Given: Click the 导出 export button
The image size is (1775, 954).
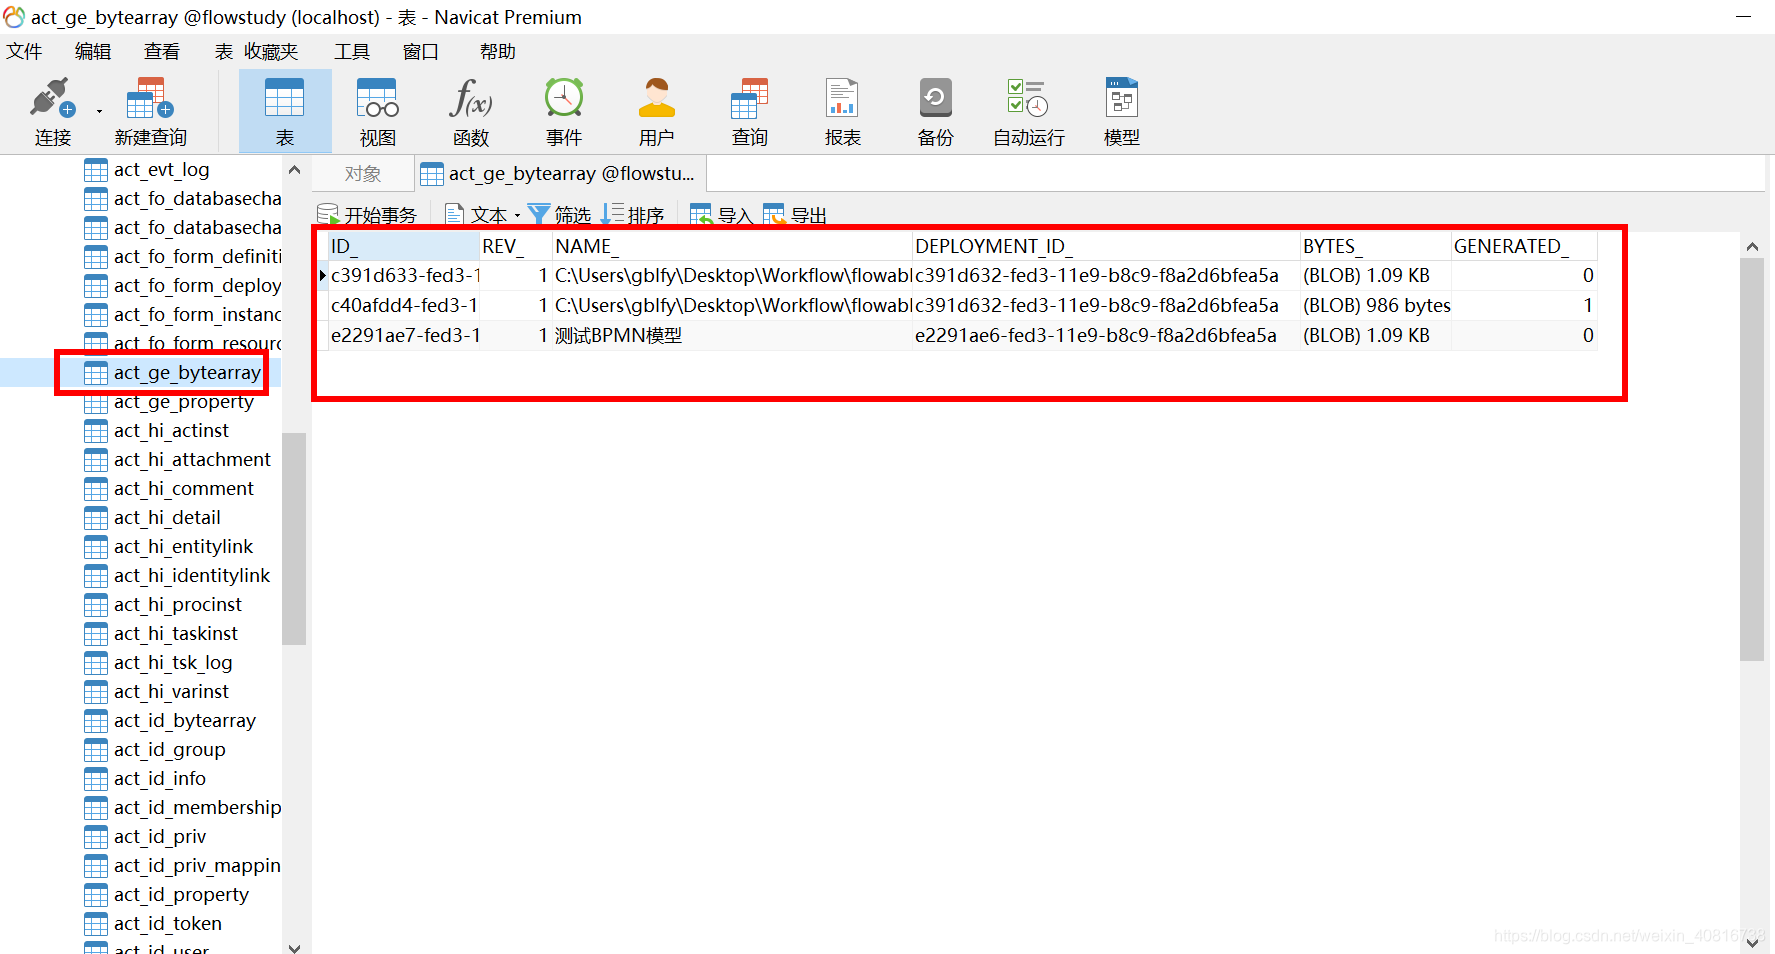Looking at the screenshot, I should point(795,215).
